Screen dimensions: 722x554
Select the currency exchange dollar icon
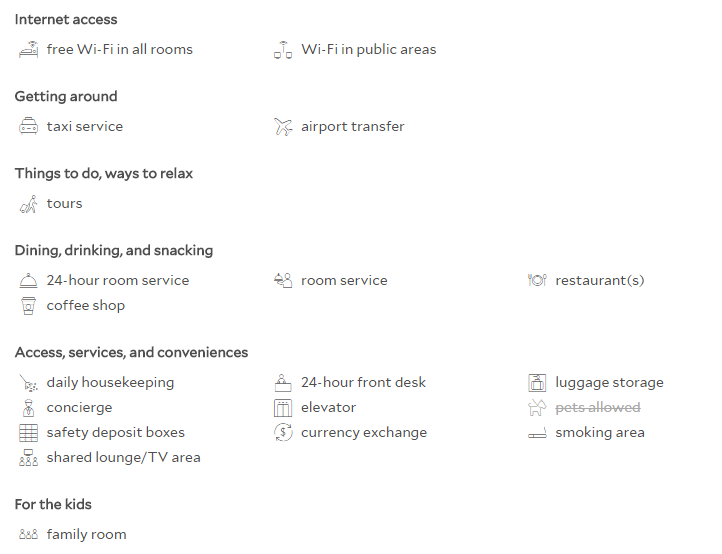283,432
